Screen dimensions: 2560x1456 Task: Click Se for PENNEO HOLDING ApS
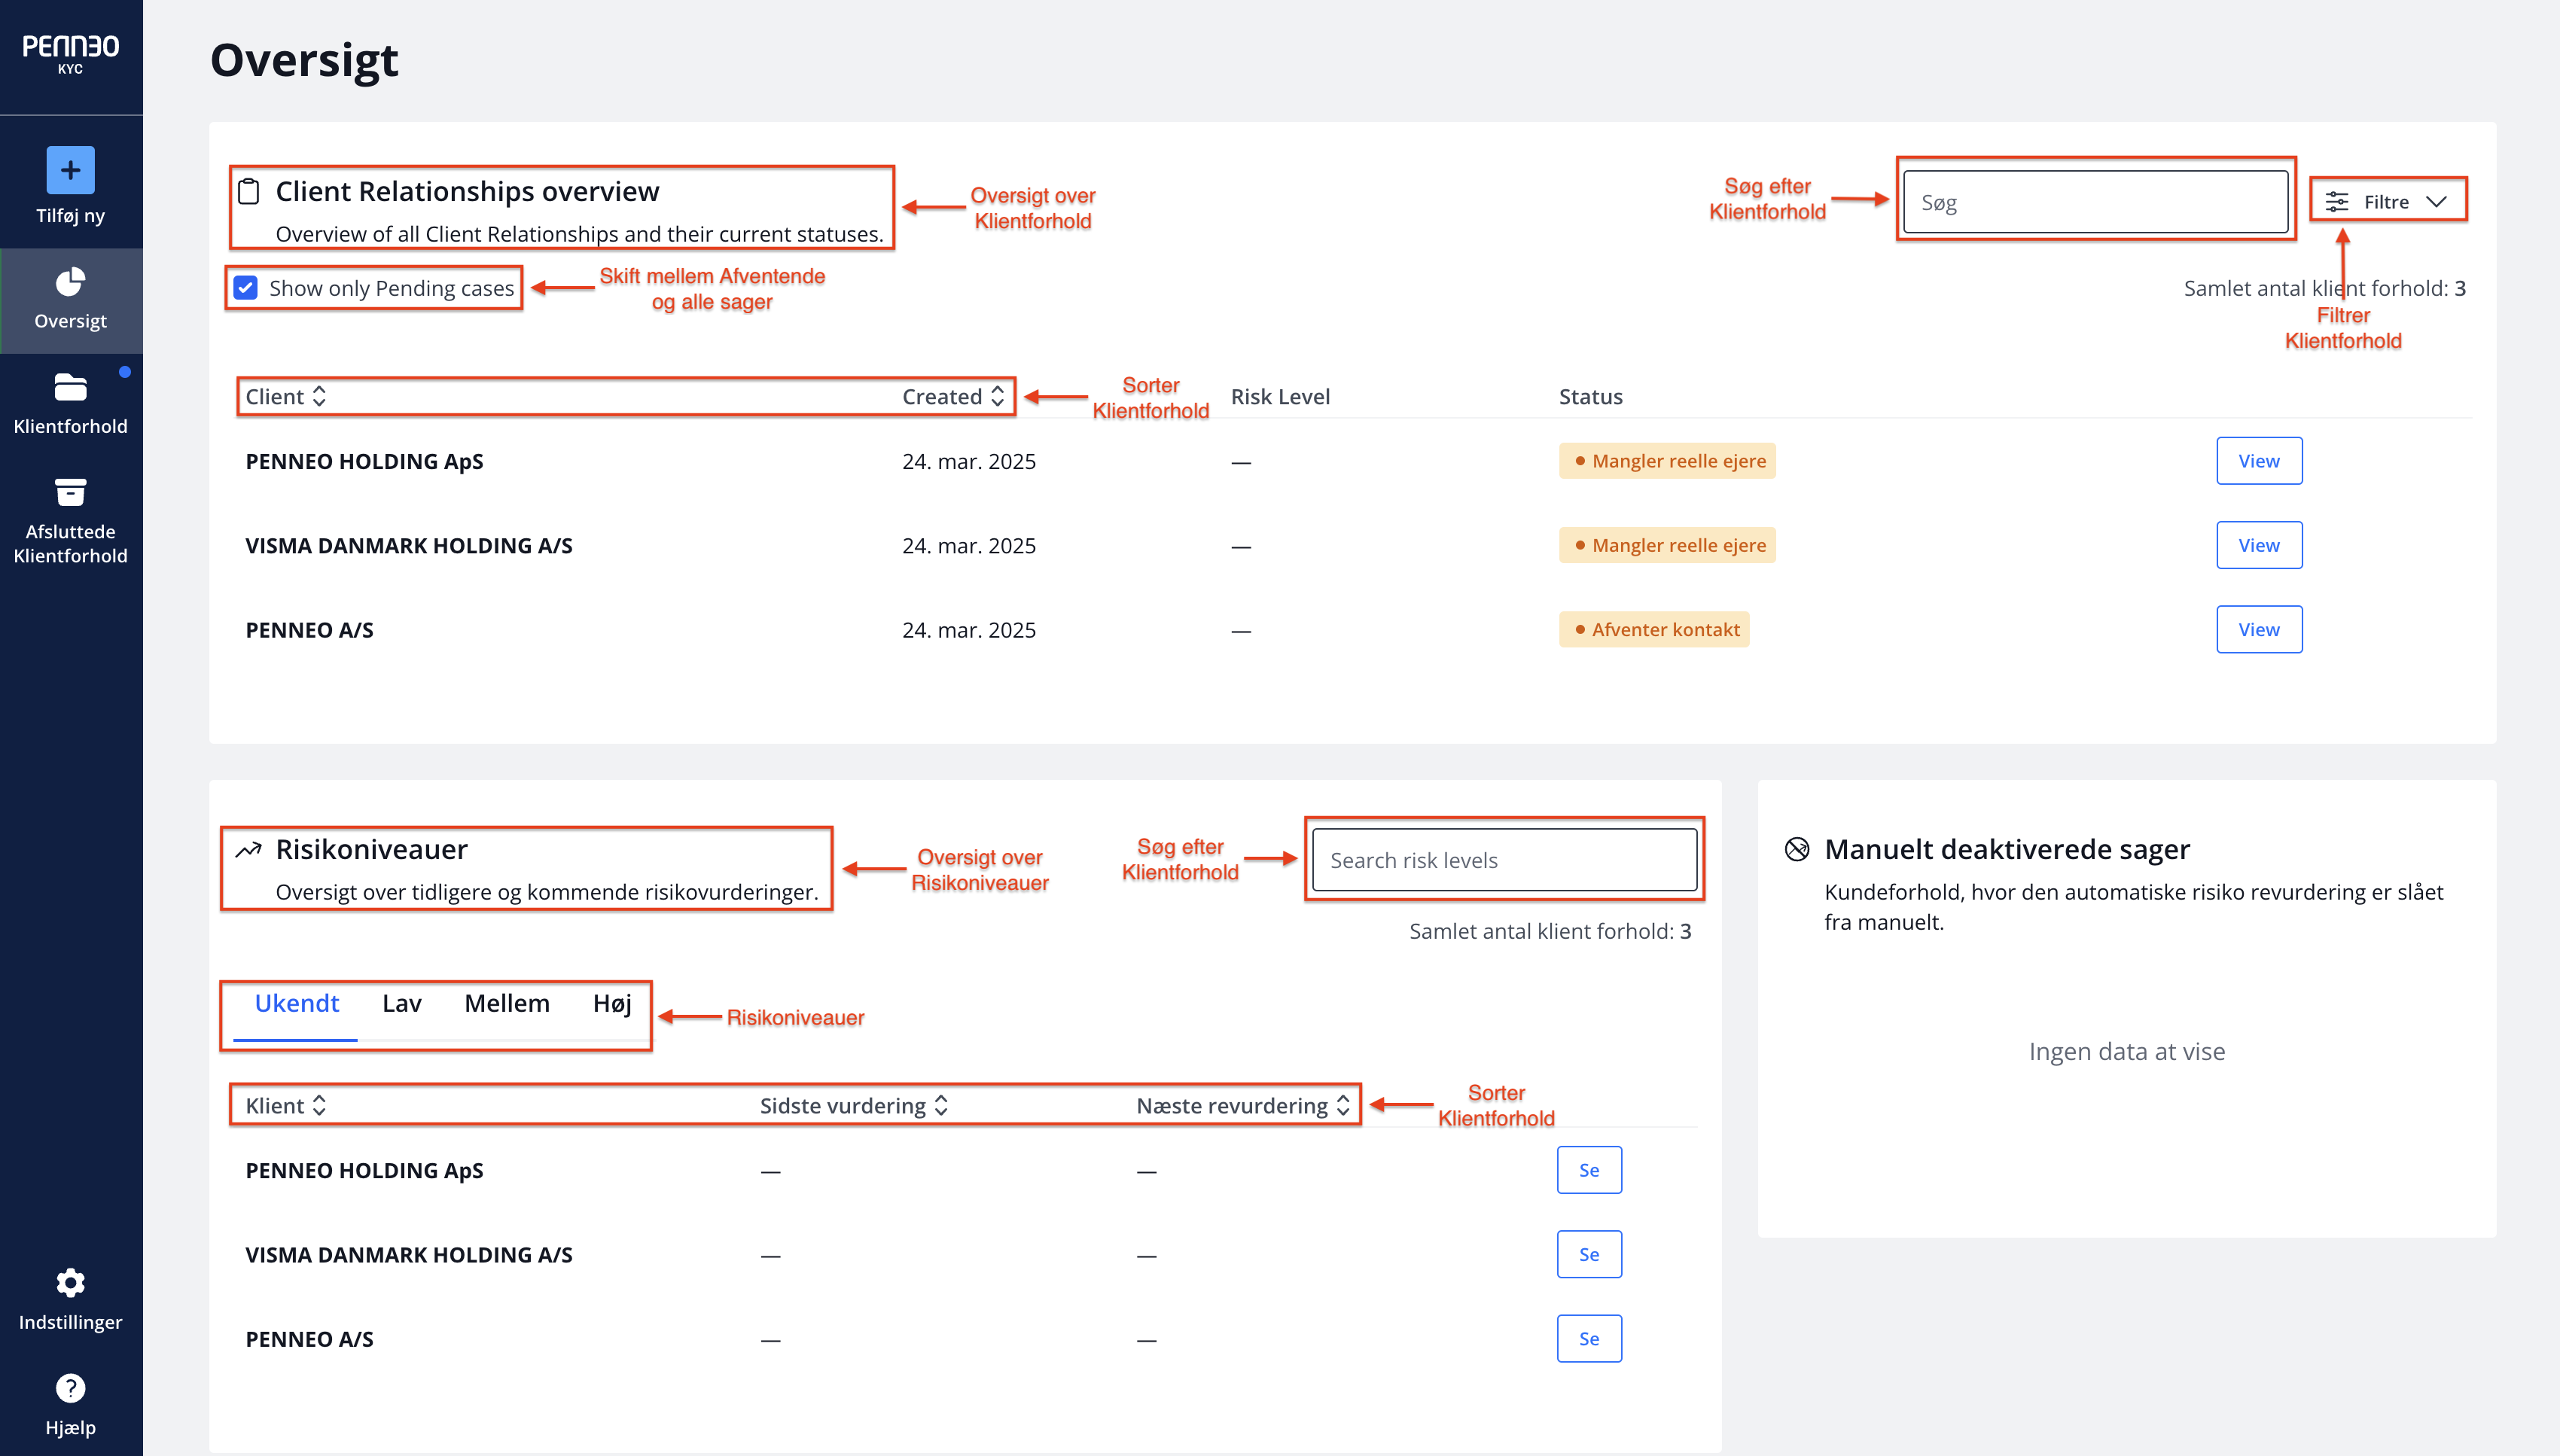(x=1589, y=1170)
